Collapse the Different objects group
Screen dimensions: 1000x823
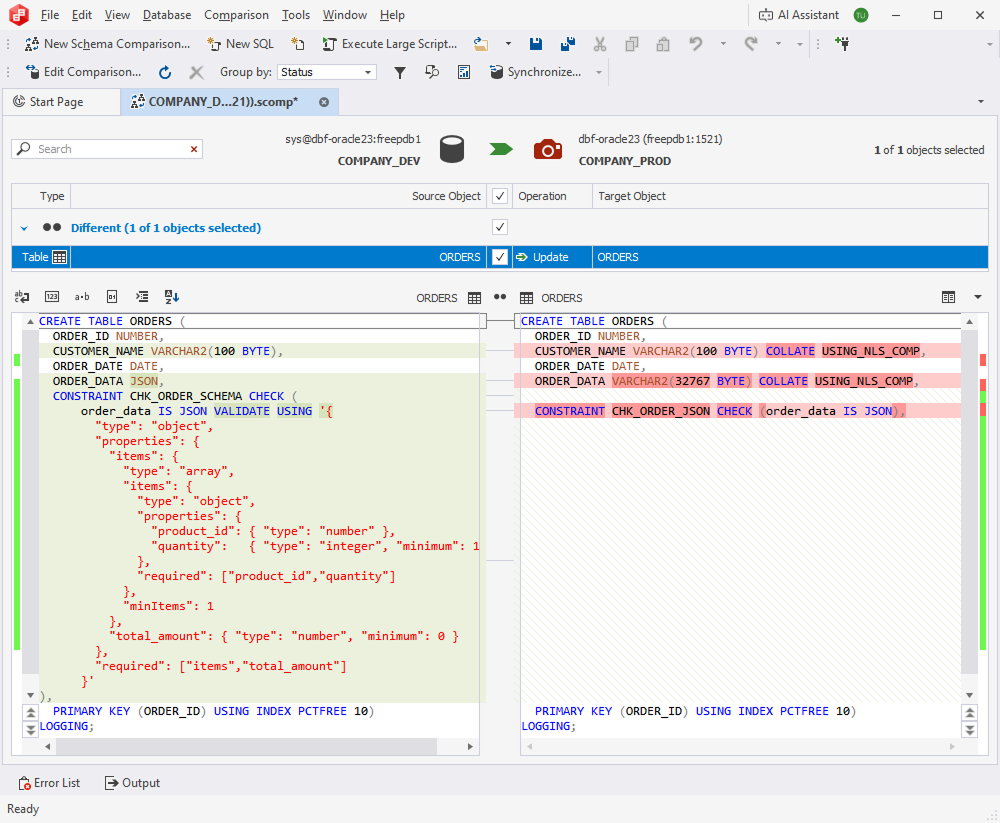click(23, 227)
